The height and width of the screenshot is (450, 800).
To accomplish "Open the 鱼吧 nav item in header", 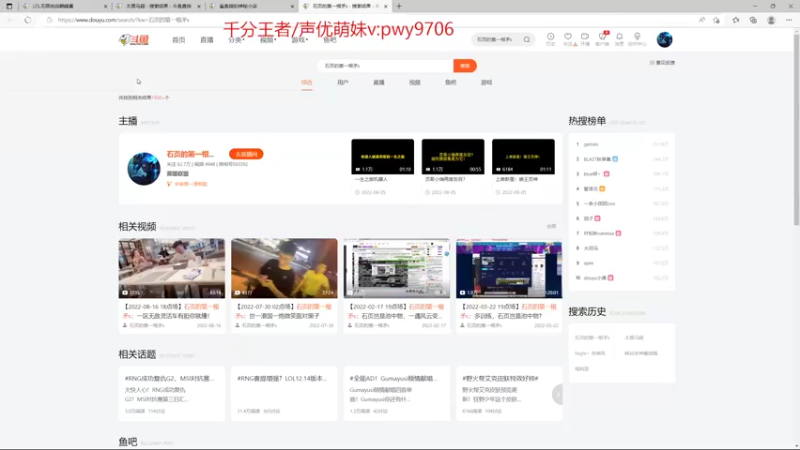I will pos(330,40).
